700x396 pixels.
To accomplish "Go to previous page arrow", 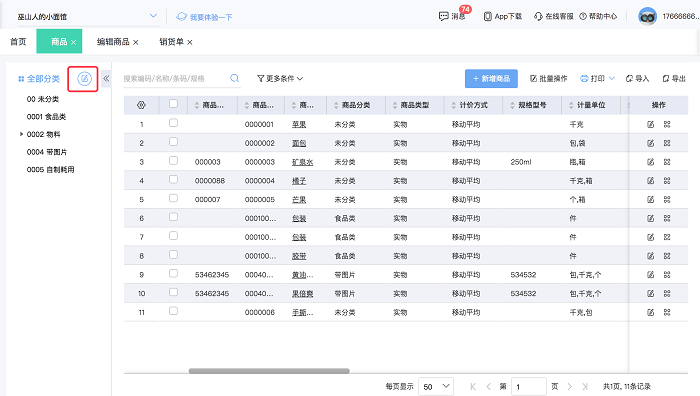I will pos(488,387).
